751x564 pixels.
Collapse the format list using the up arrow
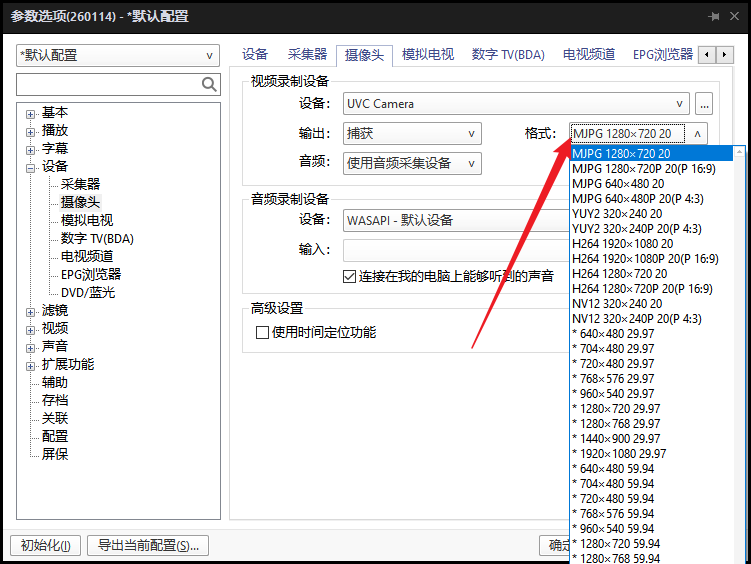[x=697, y=134]
